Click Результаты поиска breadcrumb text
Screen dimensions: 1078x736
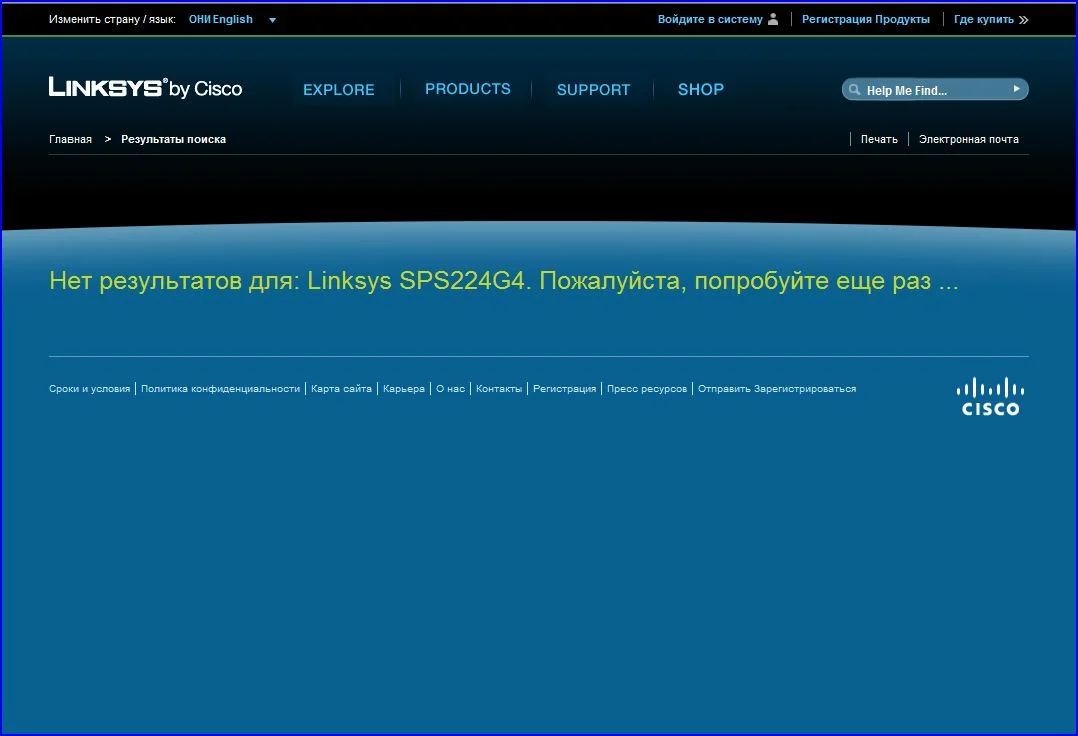[173, 139]
